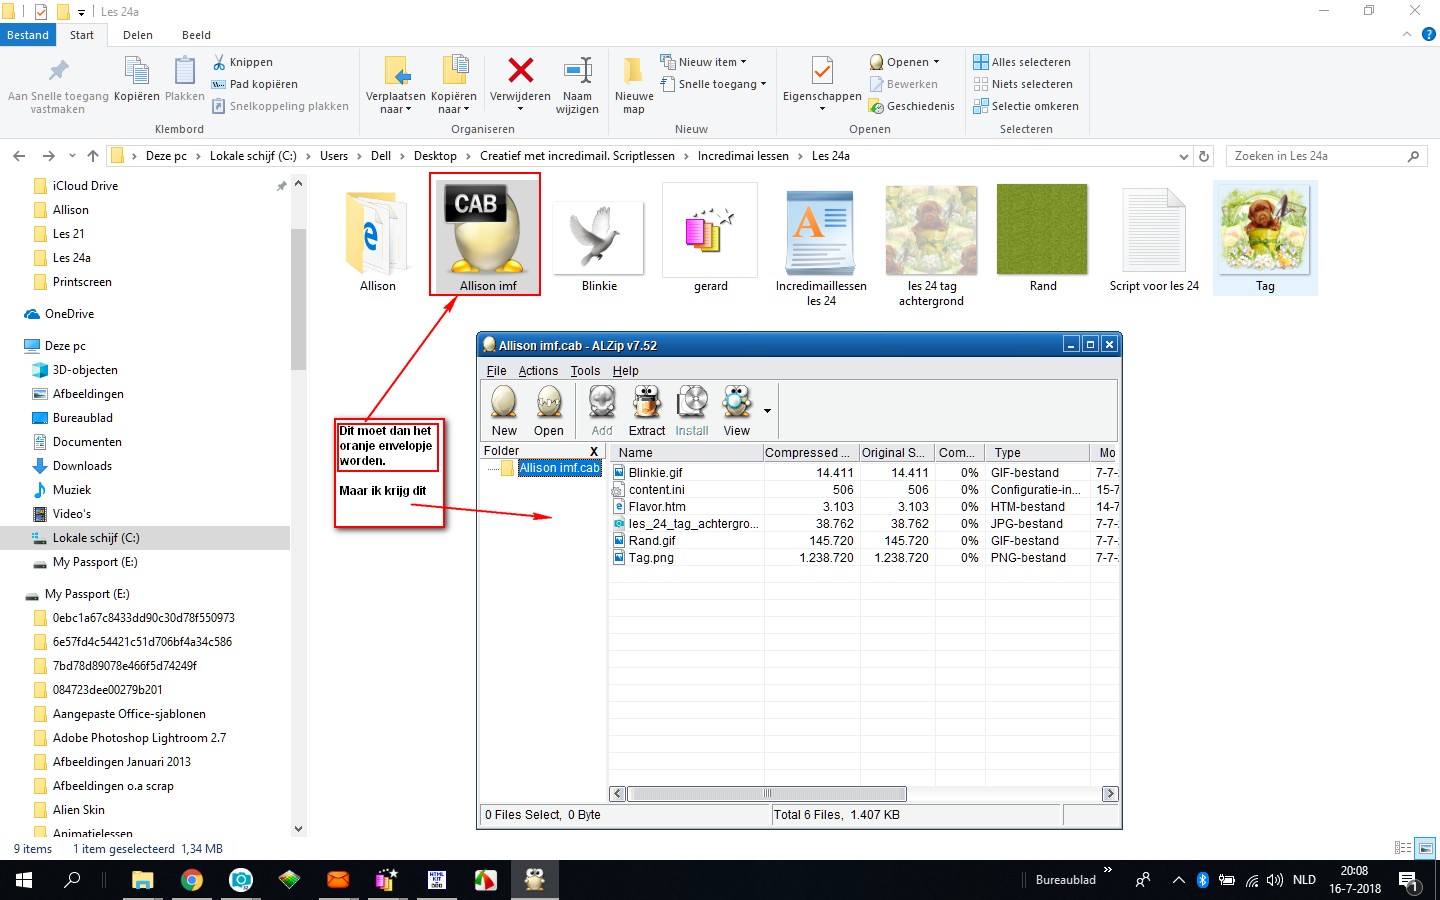Open the File menu in ALZip
1440x900 pixels.
click(x=496, y=371)
